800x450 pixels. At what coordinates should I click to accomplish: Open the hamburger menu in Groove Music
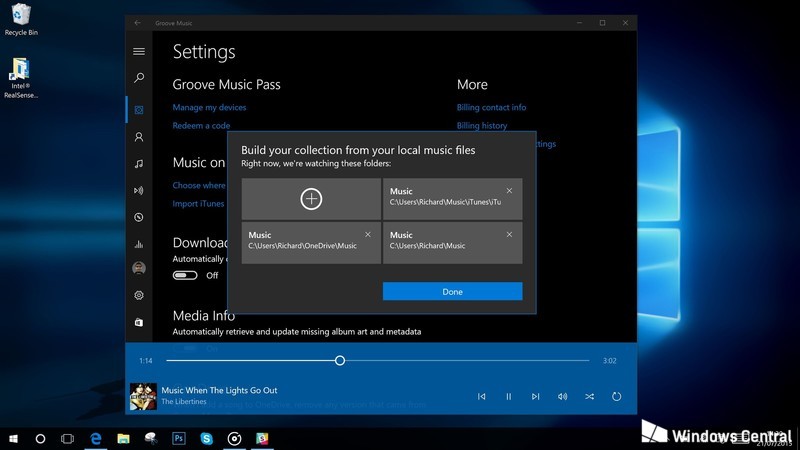pos(139,52)
